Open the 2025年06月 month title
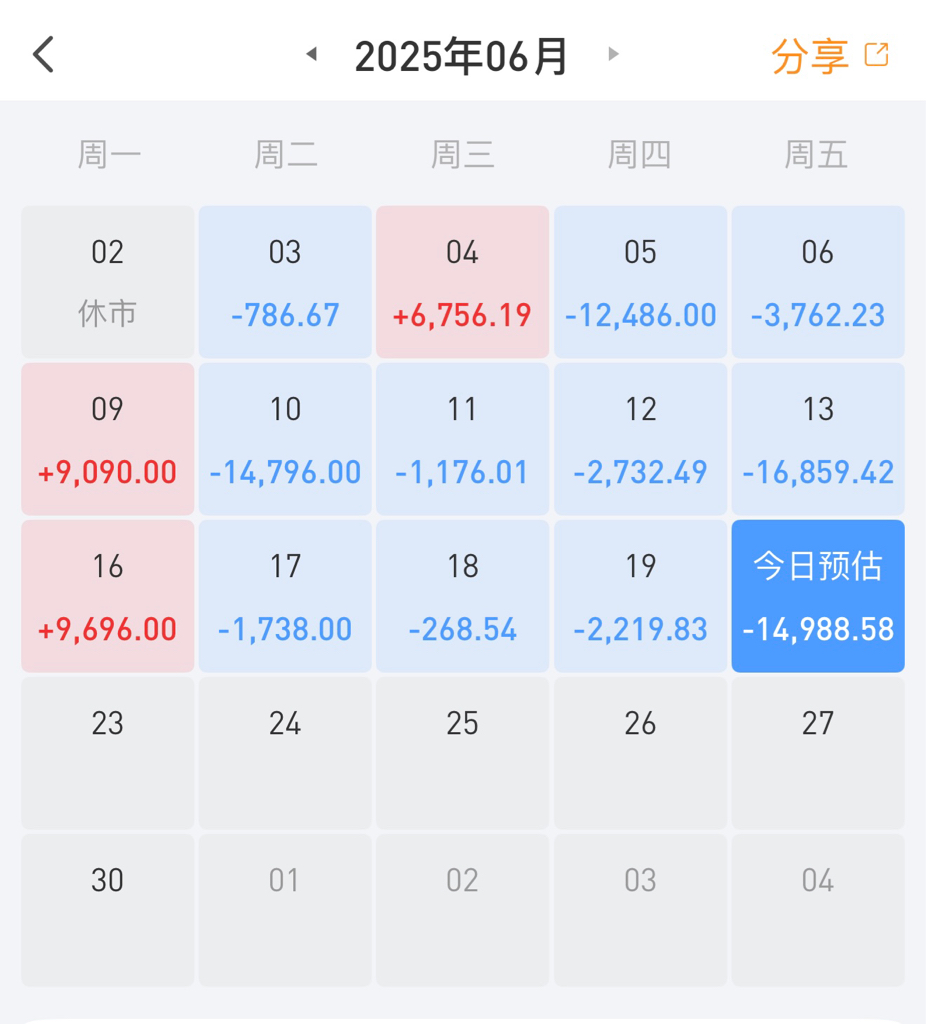The width and height of the screenshot is (926, 1024). tap(461, 57)
